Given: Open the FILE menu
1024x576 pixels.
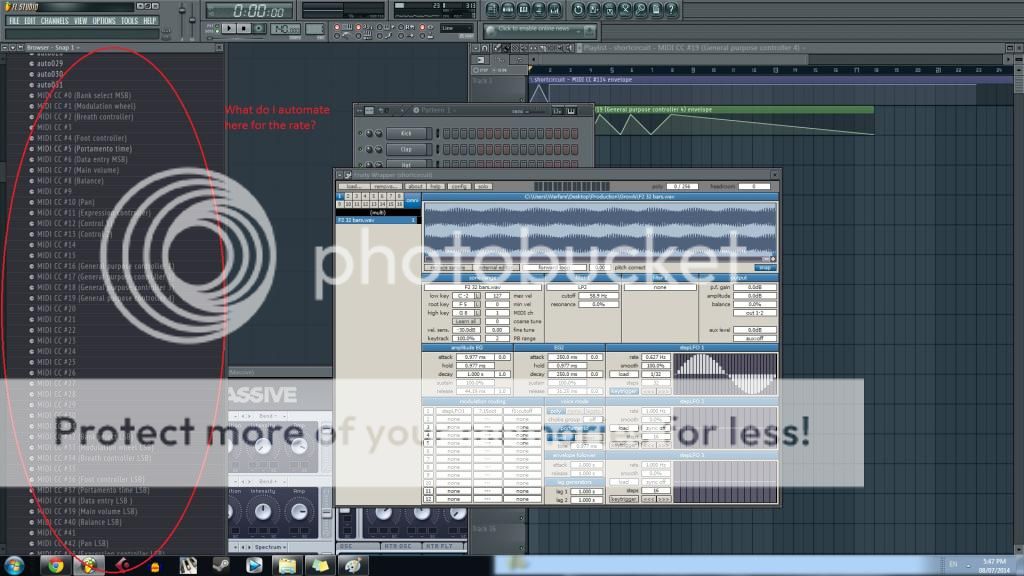Looking at the screenshot, I should pyautogui.click(x=14, y=21).
